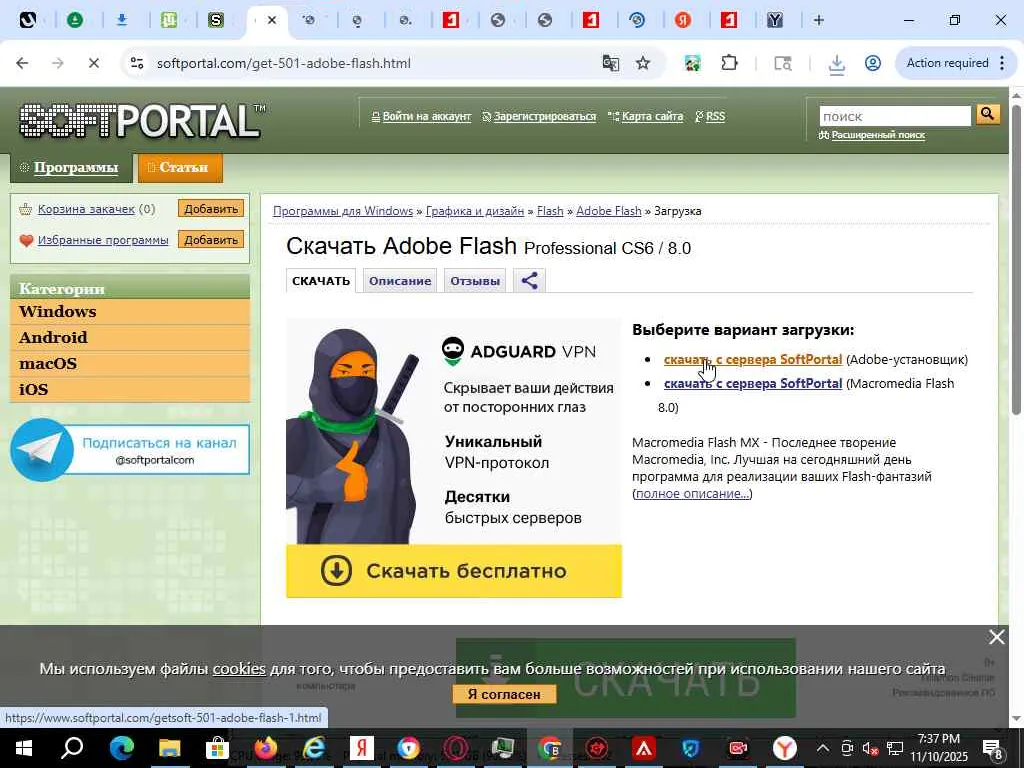Download from SoftPortal server (Macromedia Flash 8.0)

coord(753,383)
